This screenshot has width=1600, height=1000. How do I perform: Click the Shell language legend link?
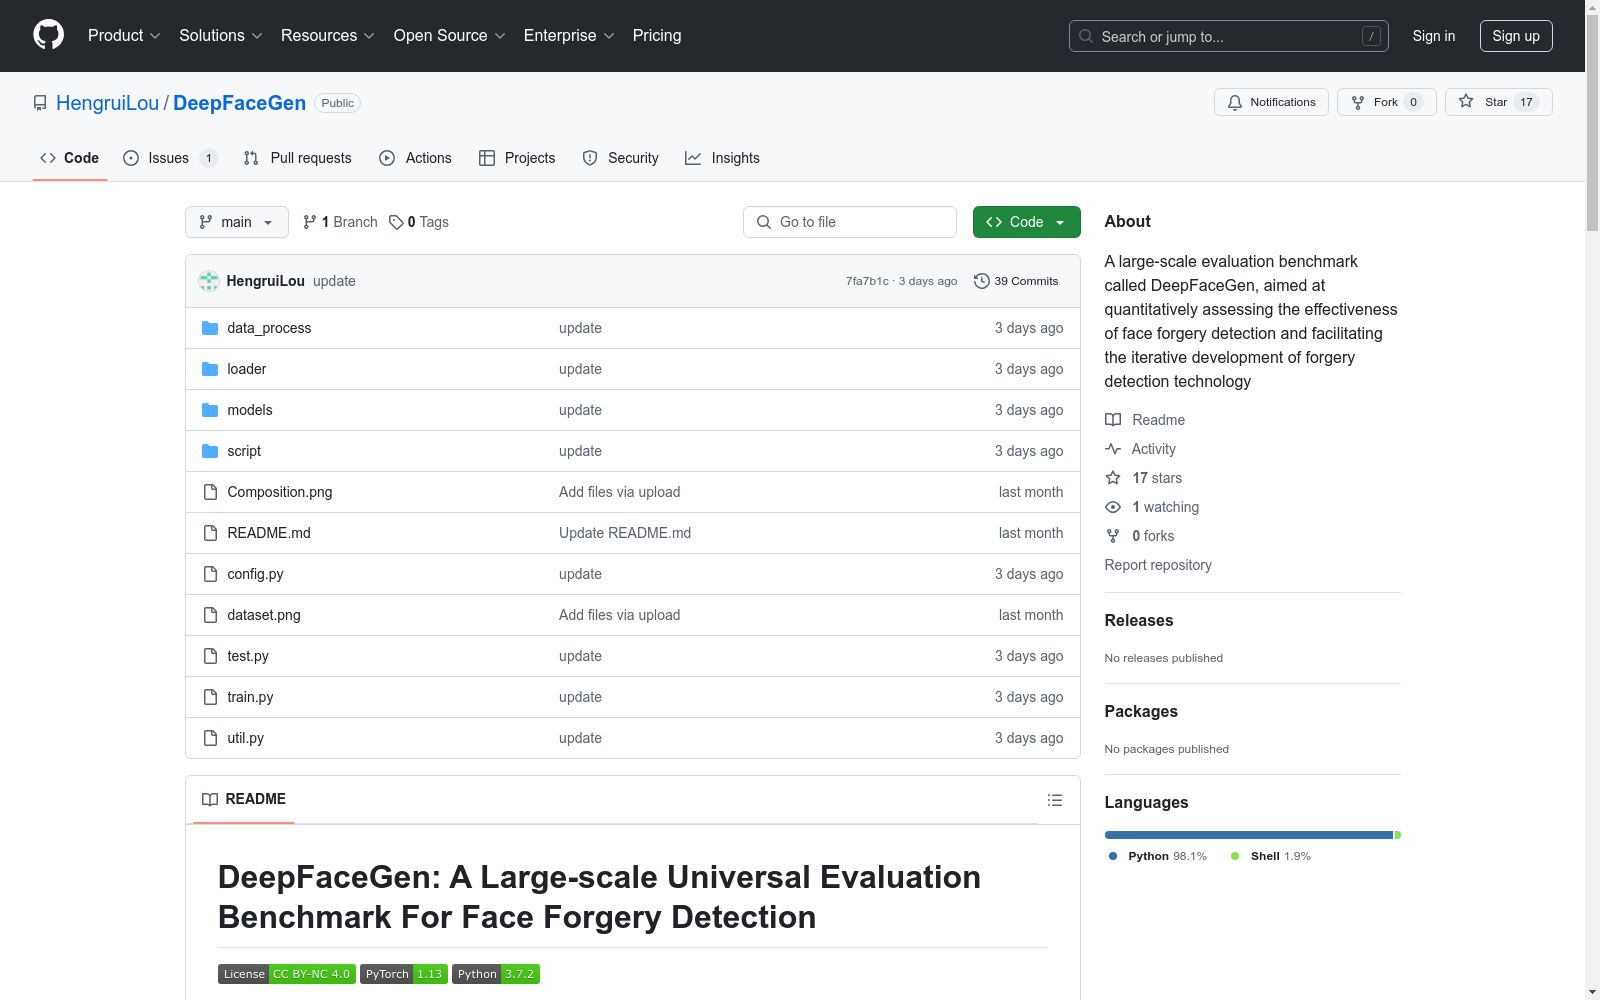1270,856
